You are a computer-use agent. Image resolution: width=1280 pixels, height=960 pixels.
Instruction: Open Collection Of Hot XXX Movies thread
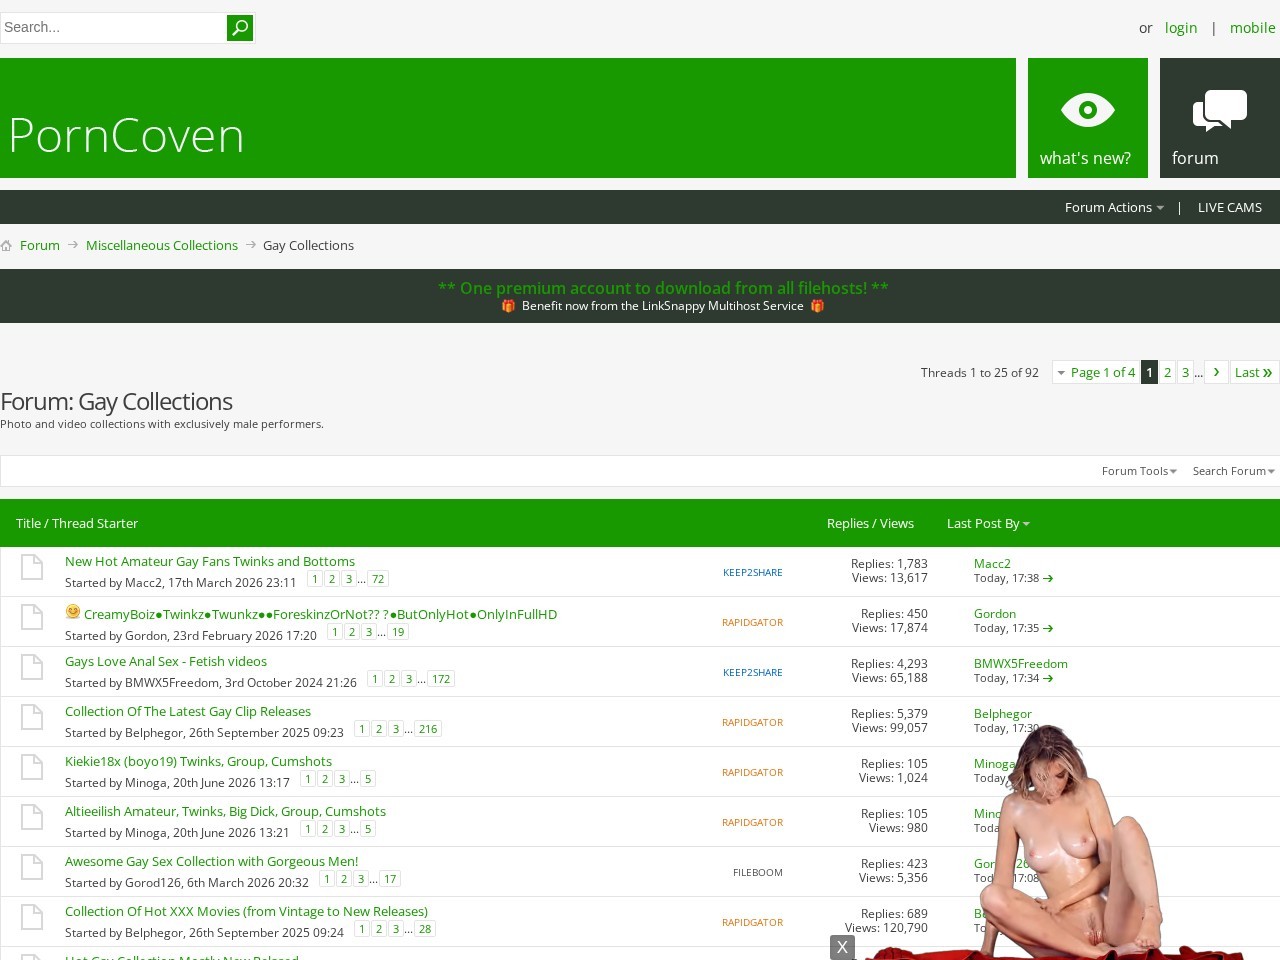[246, 911]
